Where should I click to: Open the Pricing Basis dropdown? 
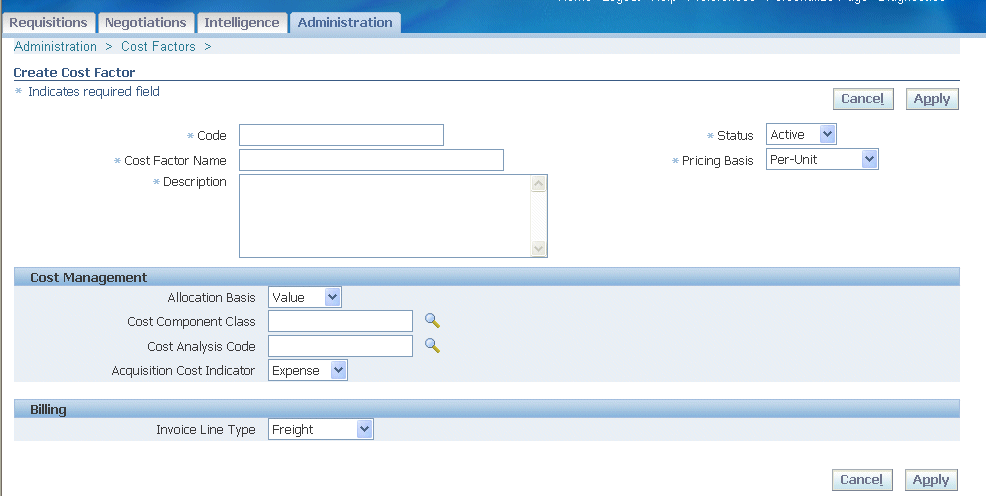click(x=822, y=160)
